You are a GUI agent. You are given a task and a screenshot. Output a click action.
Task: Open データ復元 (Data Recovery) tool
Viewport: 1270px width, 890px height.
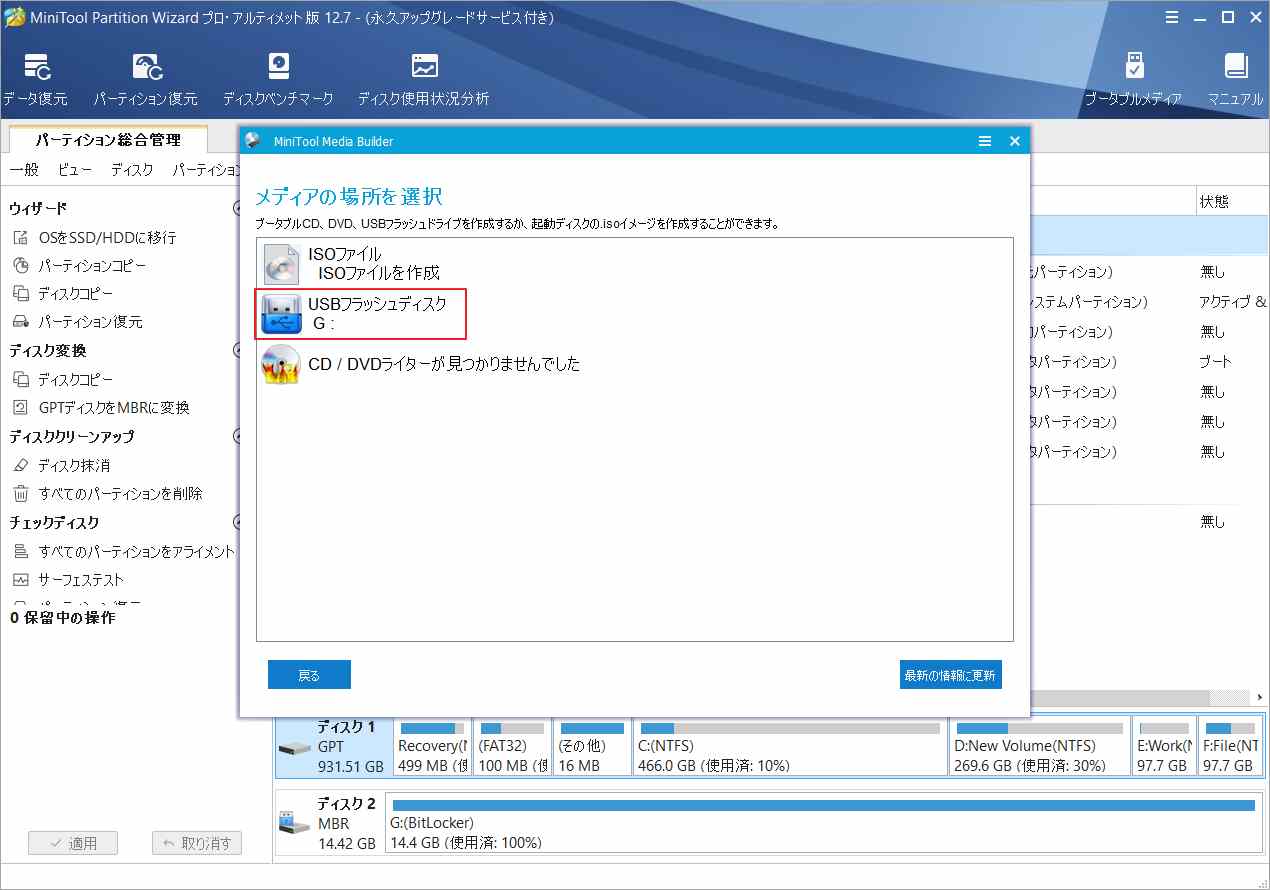[36, 80]
